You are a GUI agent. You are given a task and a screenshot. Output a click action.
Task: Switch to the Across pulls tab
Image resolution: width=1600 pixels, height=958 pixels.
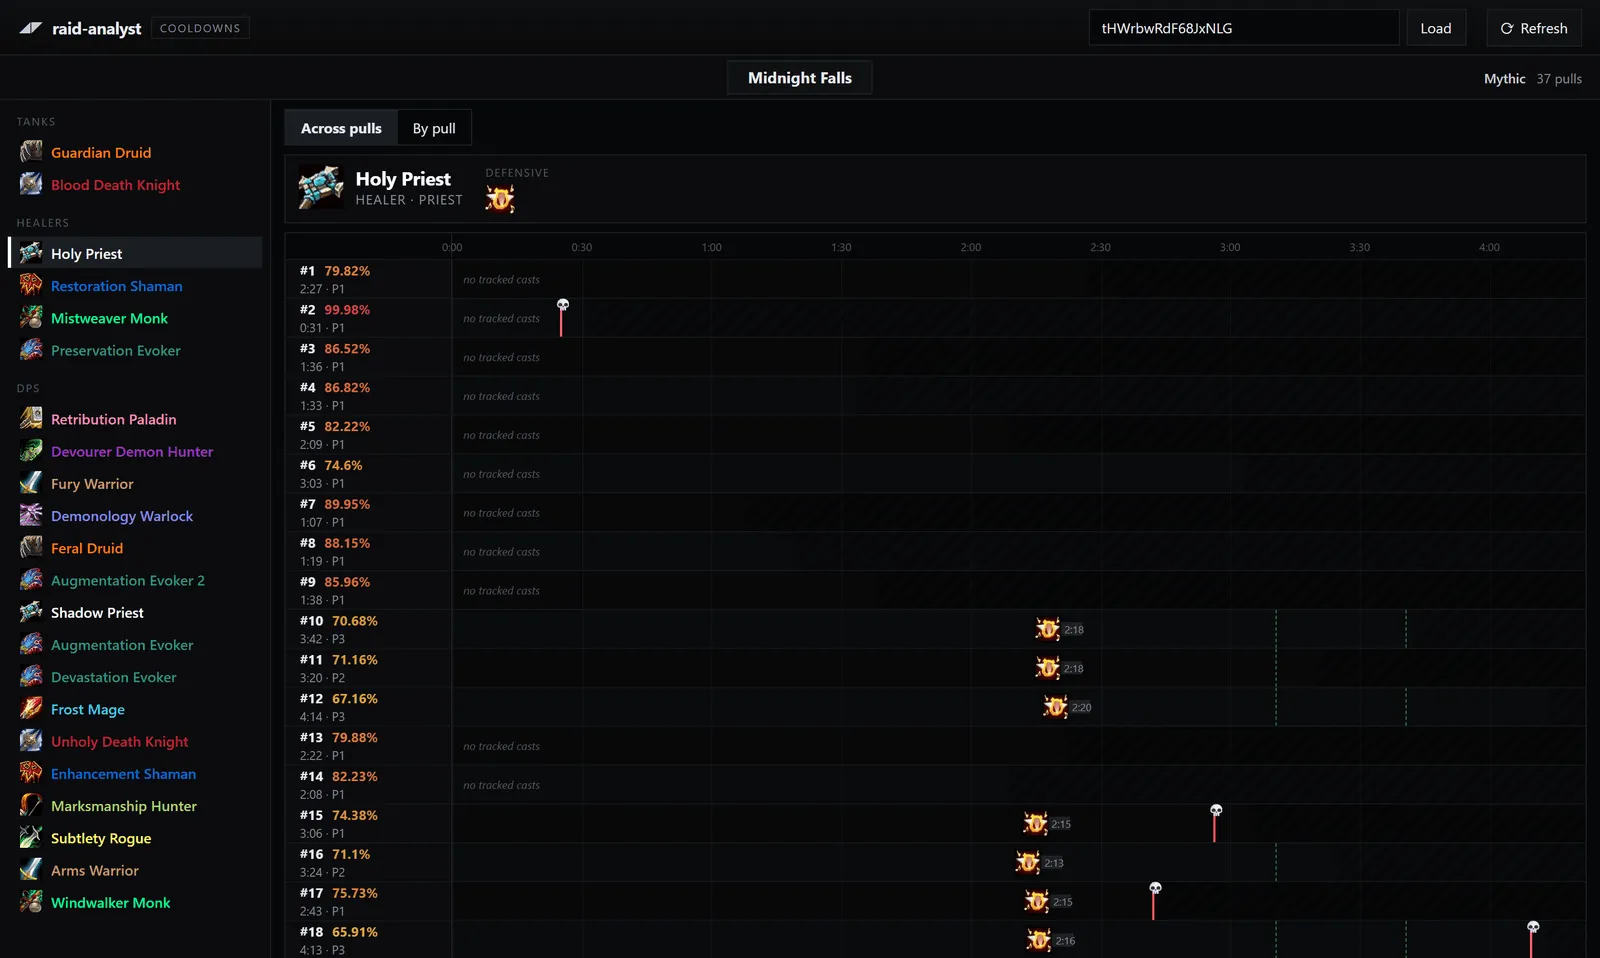341,128
